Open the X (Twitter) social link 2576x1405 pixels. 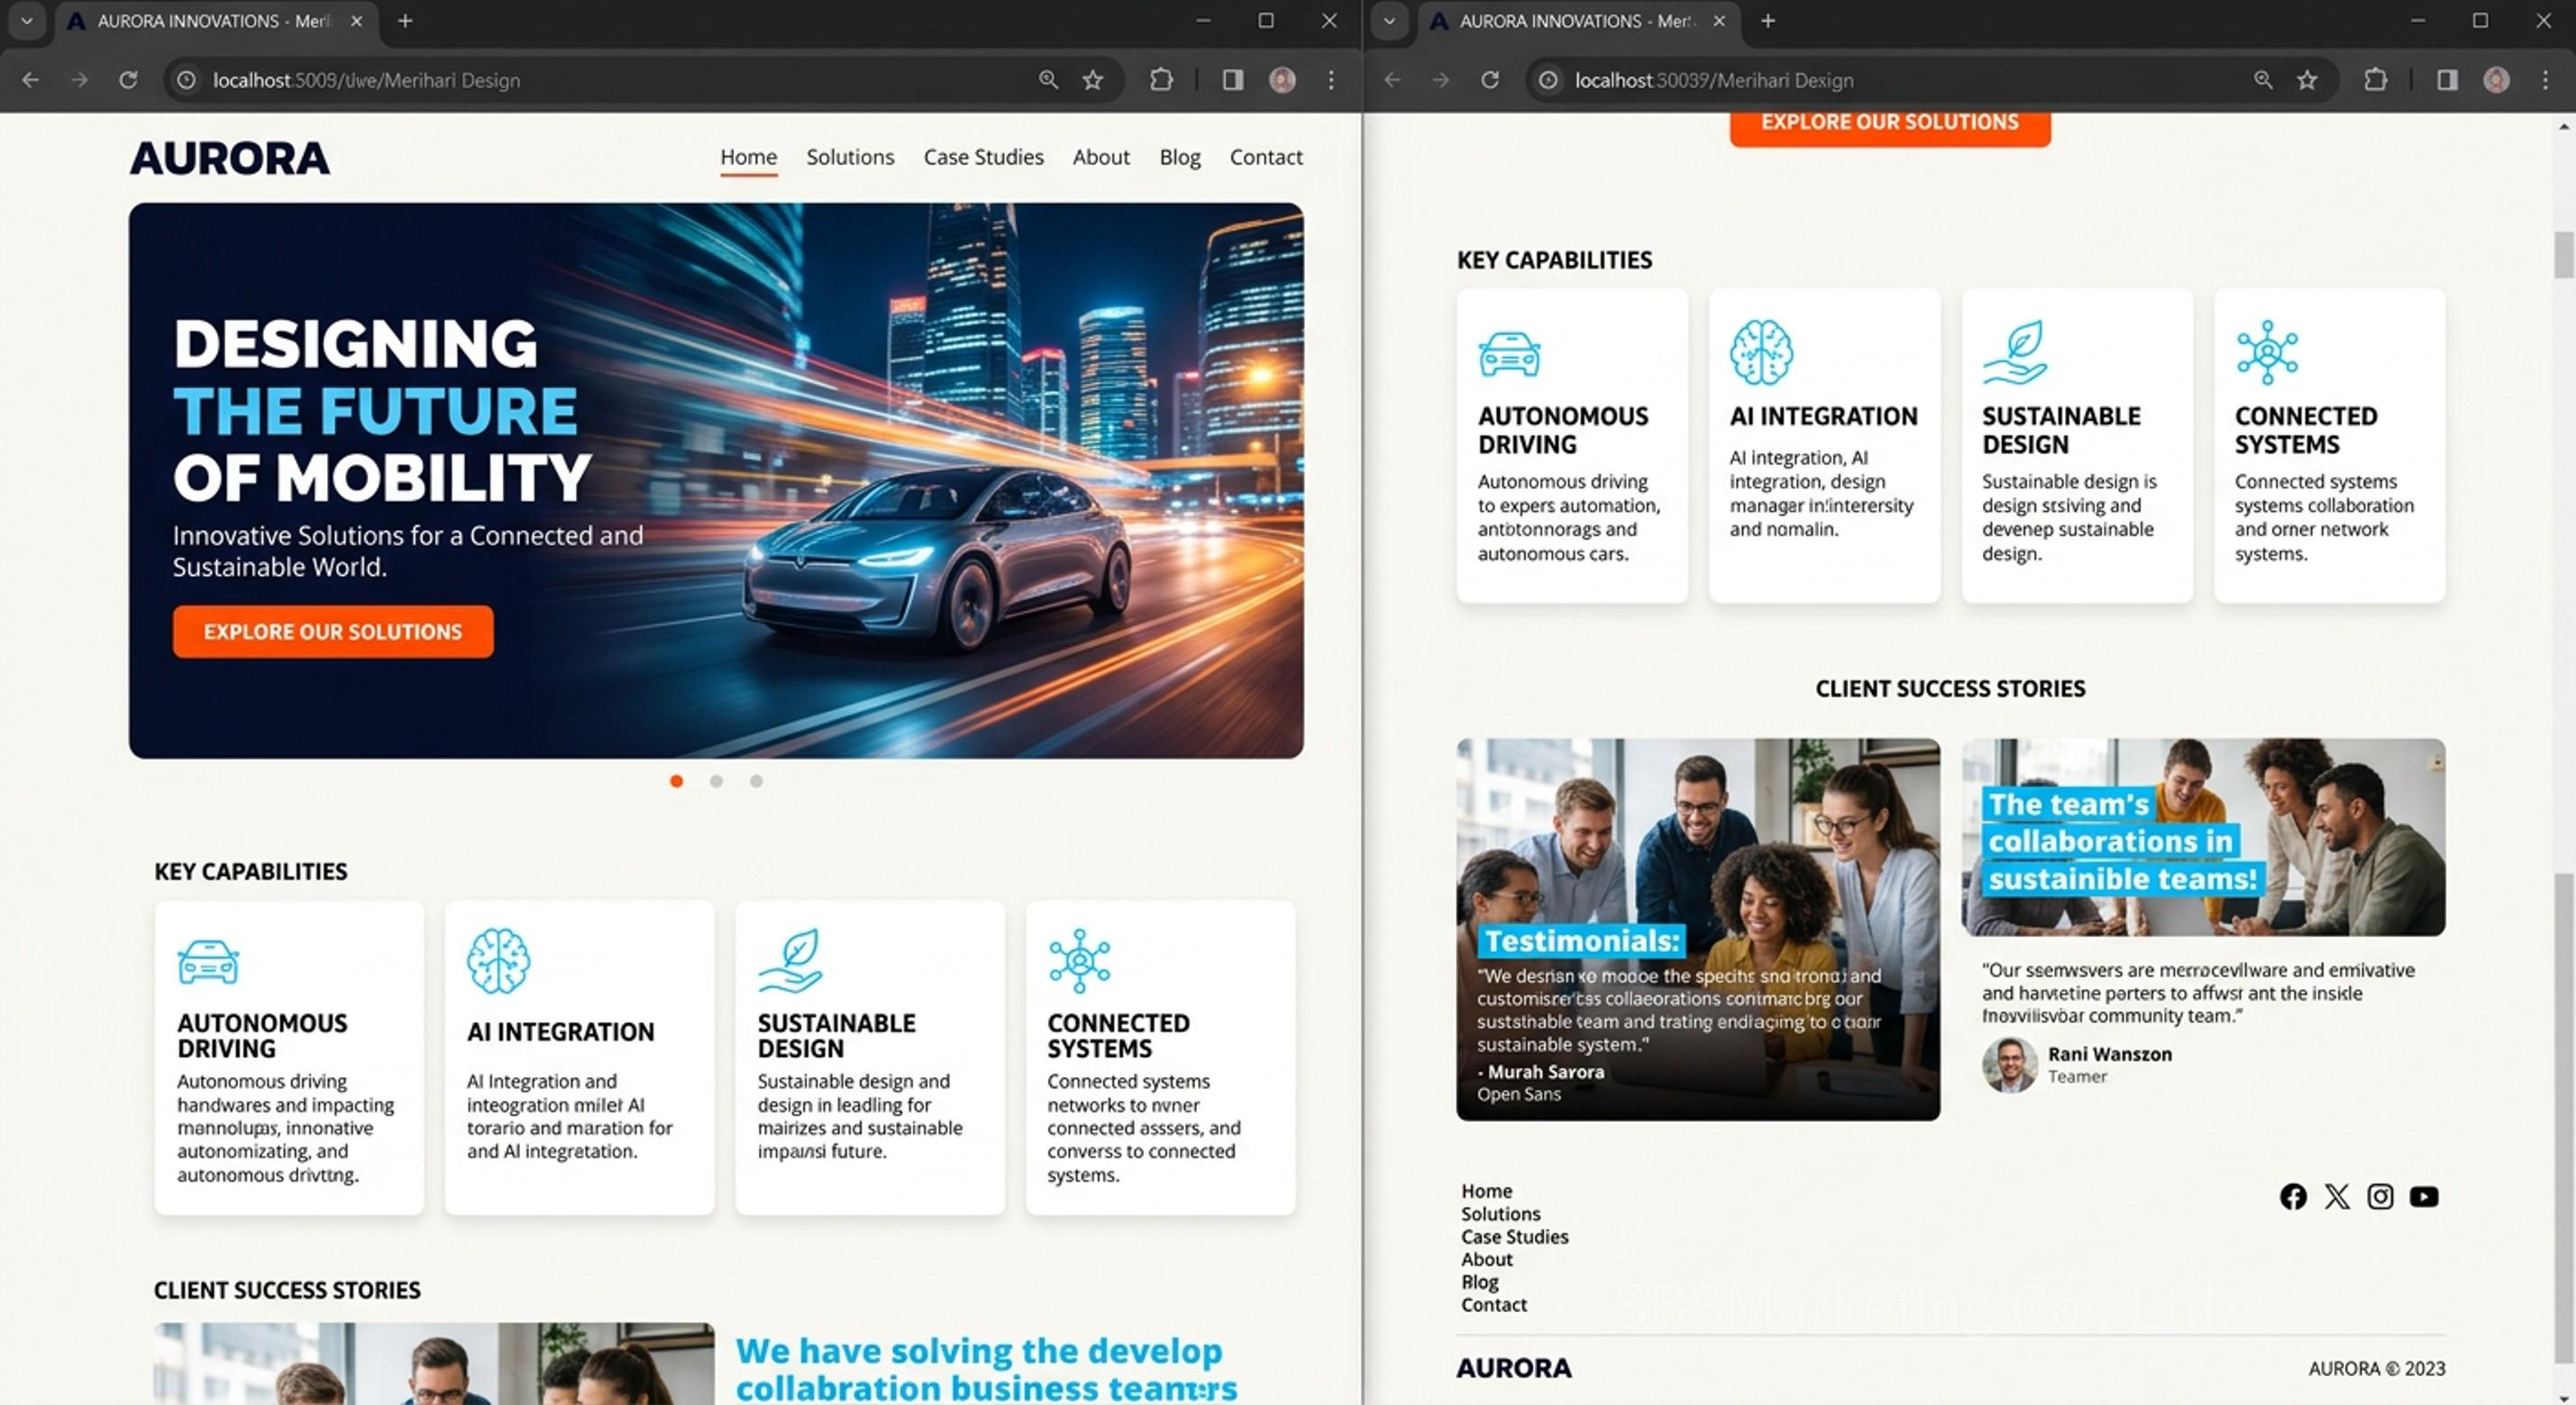tap(2337, 1196)
